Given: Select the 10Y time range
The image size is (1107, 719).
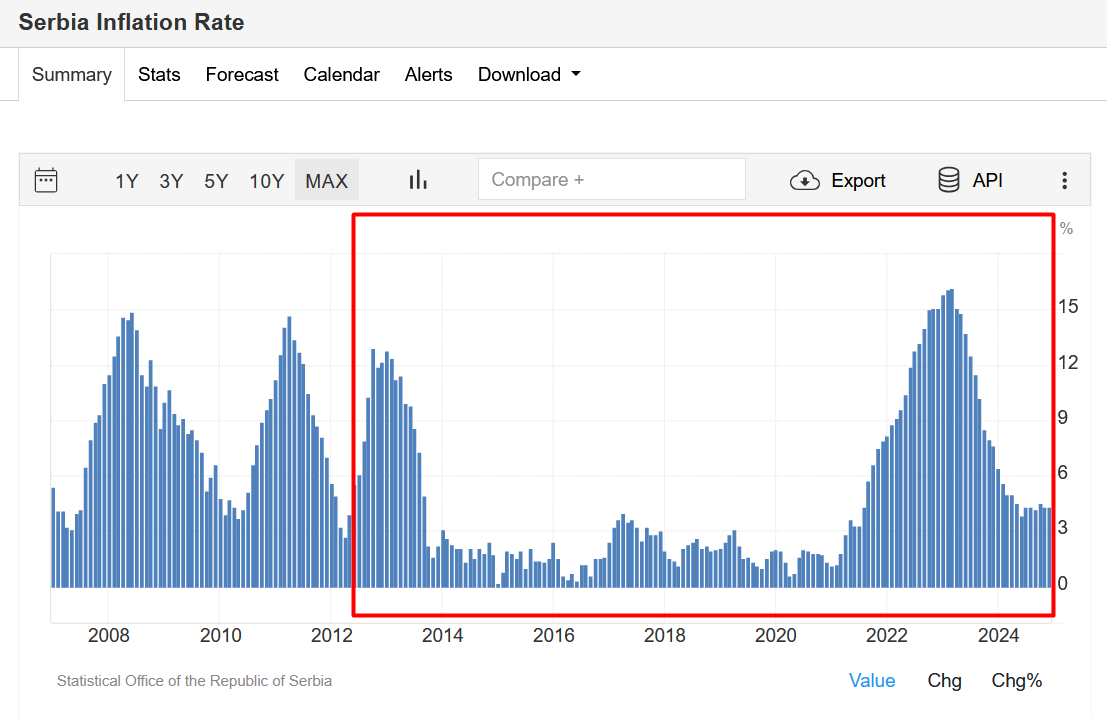Looking at the screenshot, I should 267,181.
